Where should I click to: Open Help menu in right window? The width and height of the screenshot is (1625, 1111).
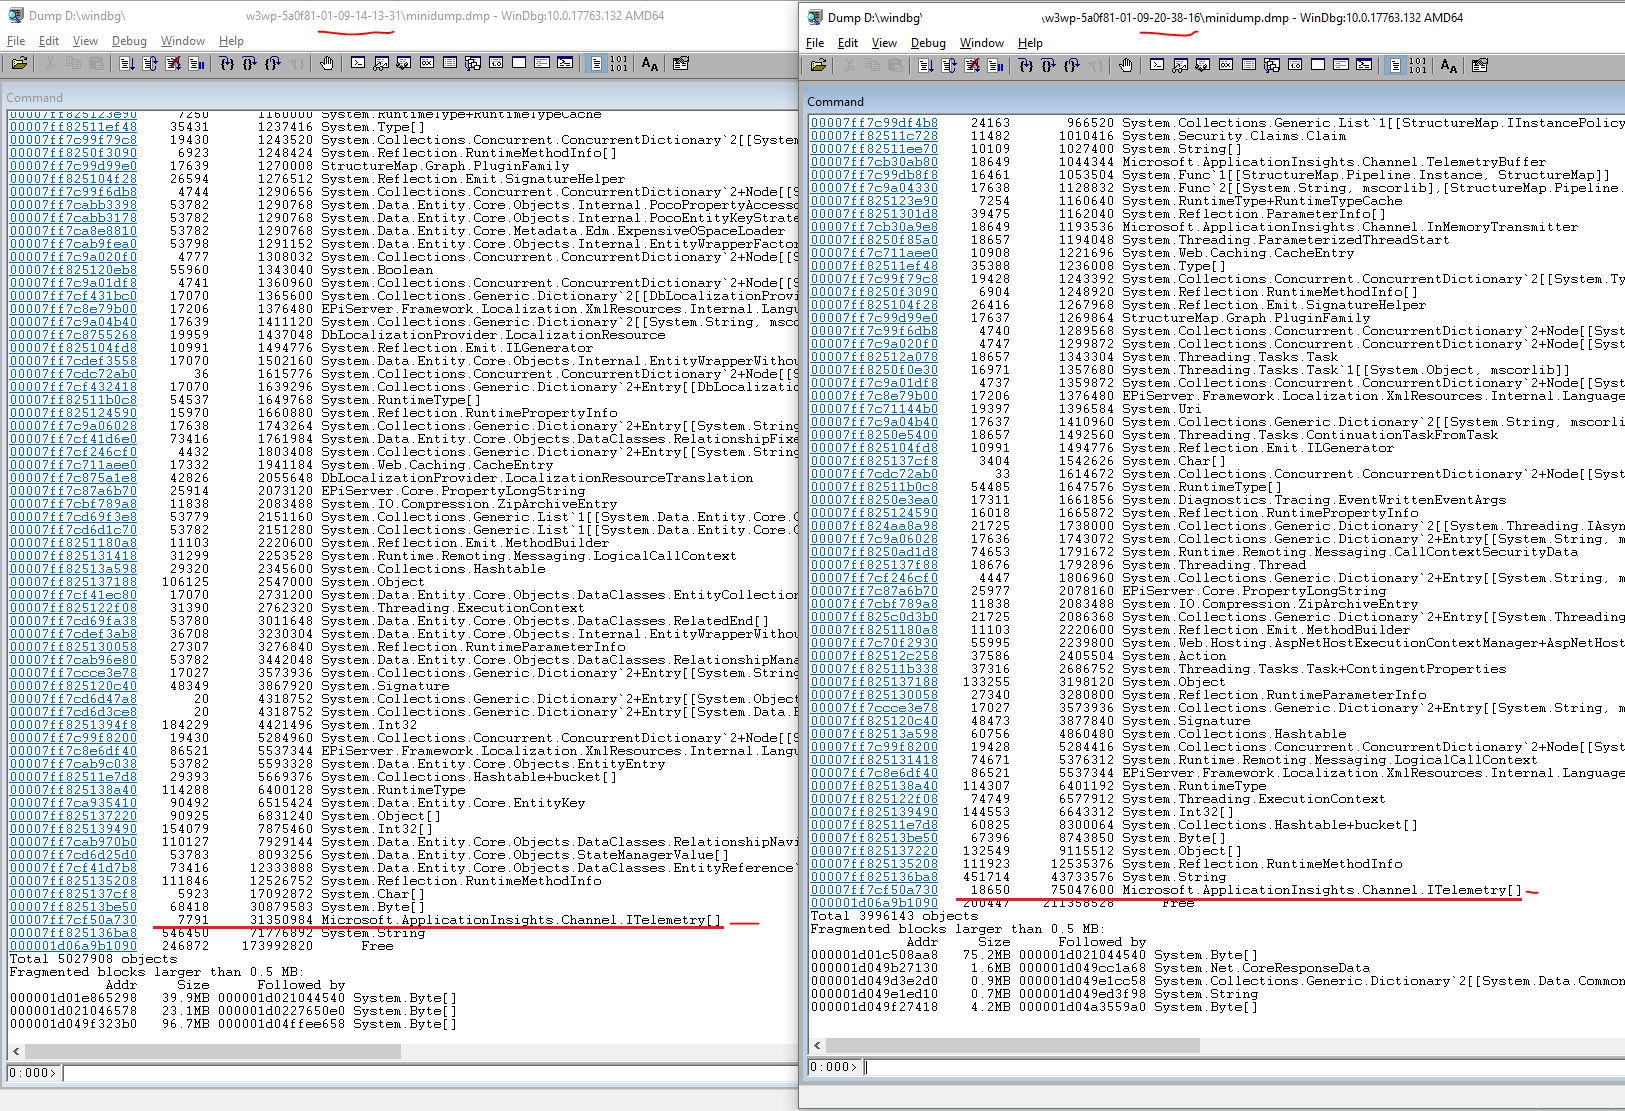[1030, 43]
